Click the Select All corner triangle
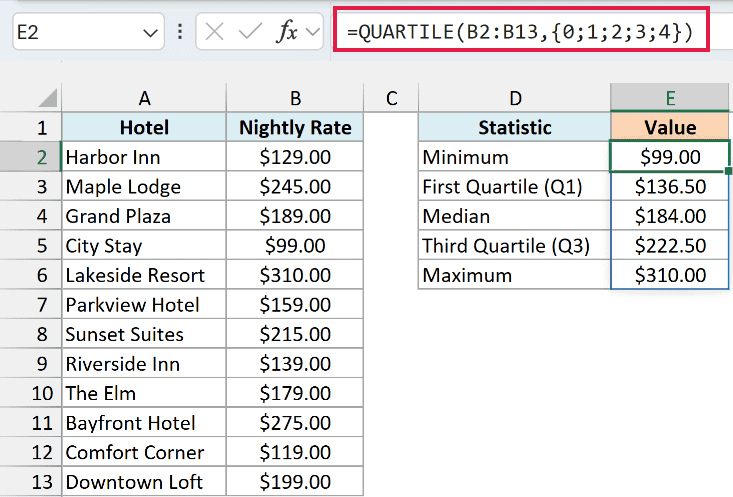 [48, 98]
